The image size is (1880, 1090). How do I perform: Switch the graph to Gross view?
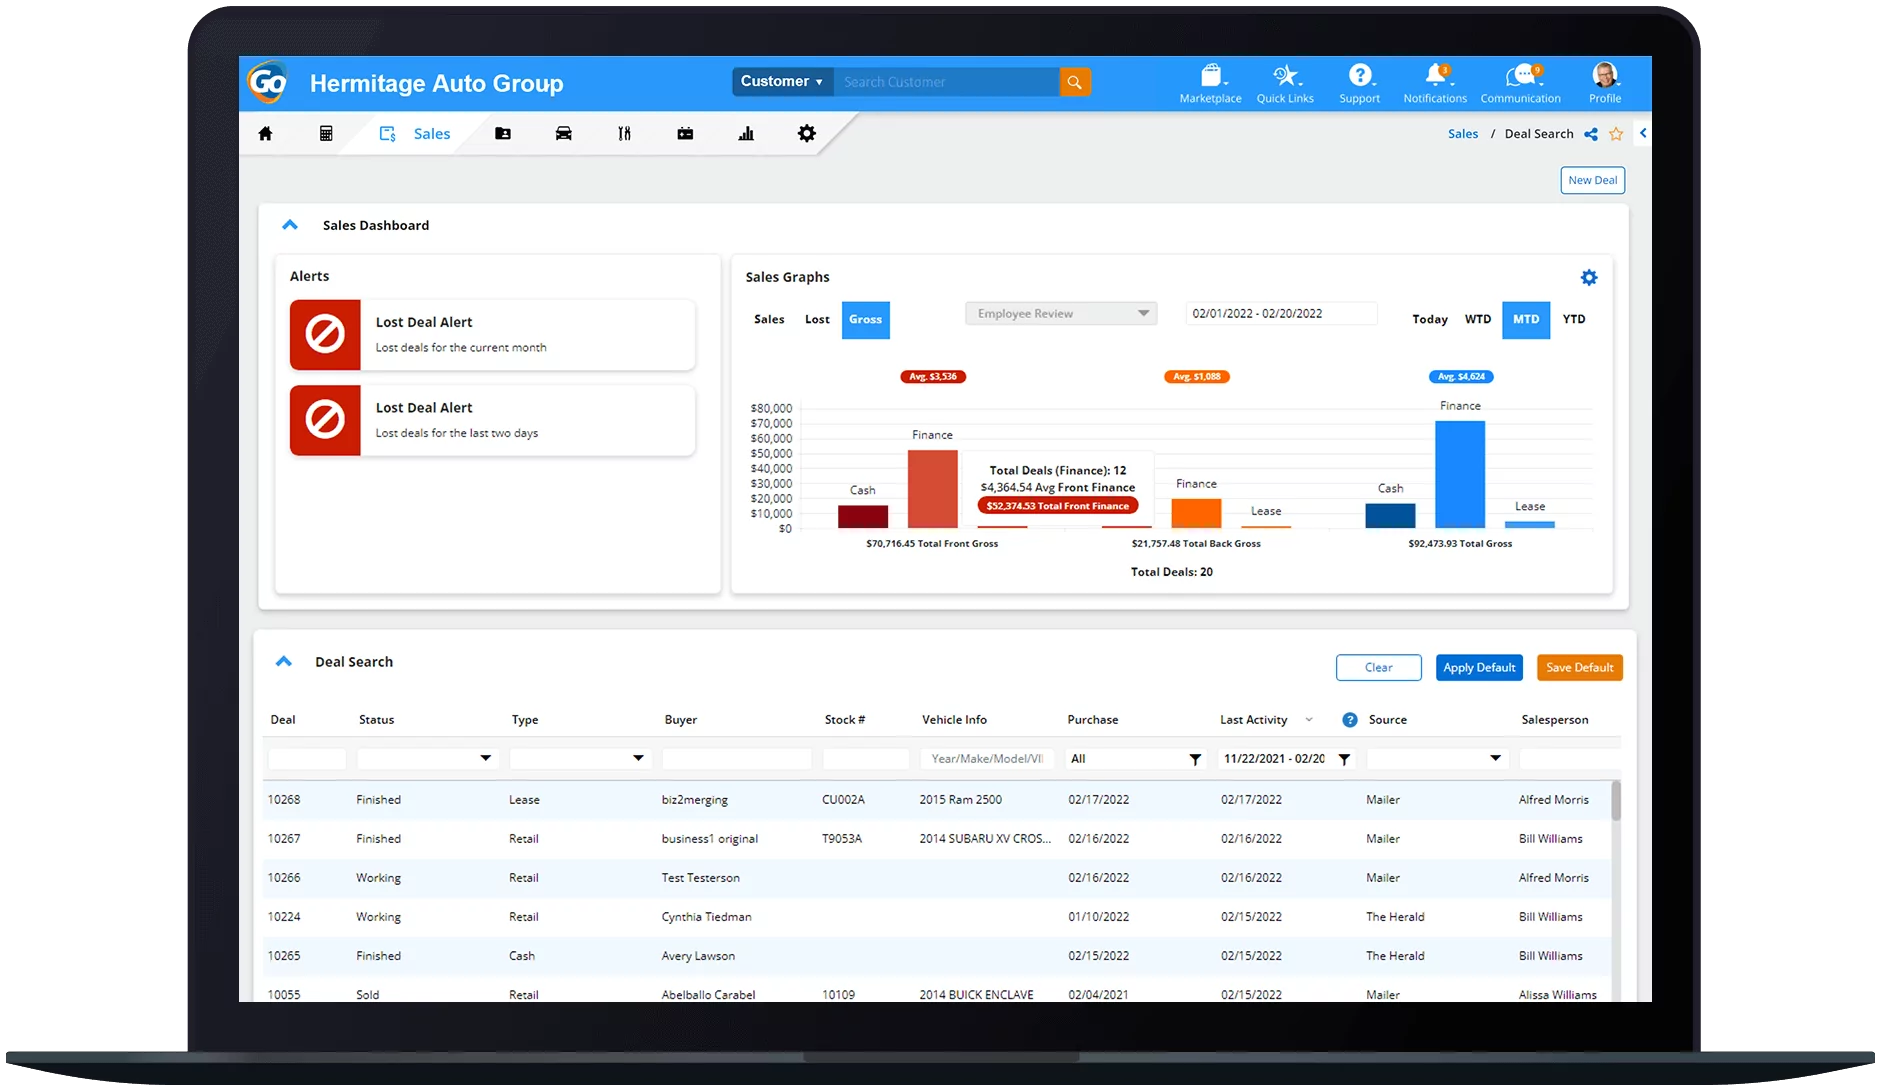click(x=865, y=320)
